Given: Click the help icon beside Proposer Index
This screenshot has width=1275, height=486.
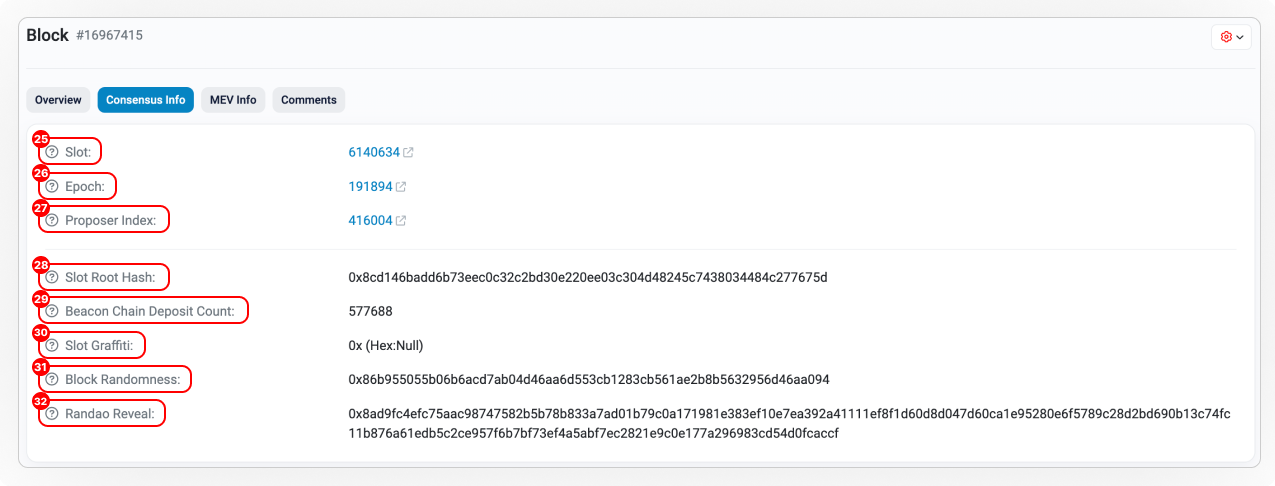Looking at the screenshot, I should pyautogui.click(x=52, y=220).
